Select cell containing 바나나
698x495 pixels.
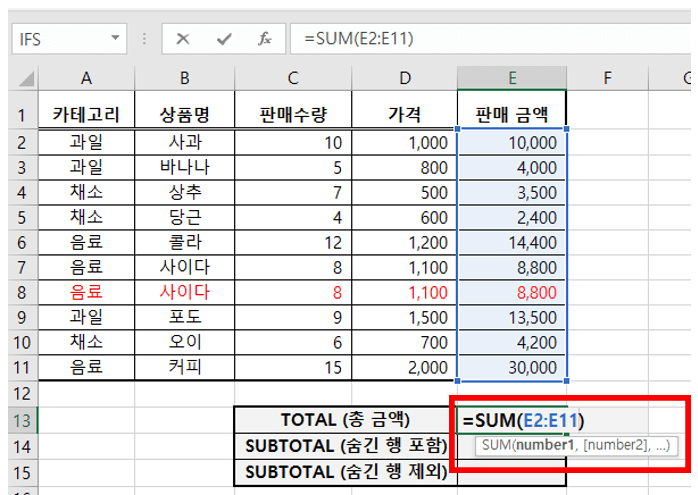[x=184, y=167]
